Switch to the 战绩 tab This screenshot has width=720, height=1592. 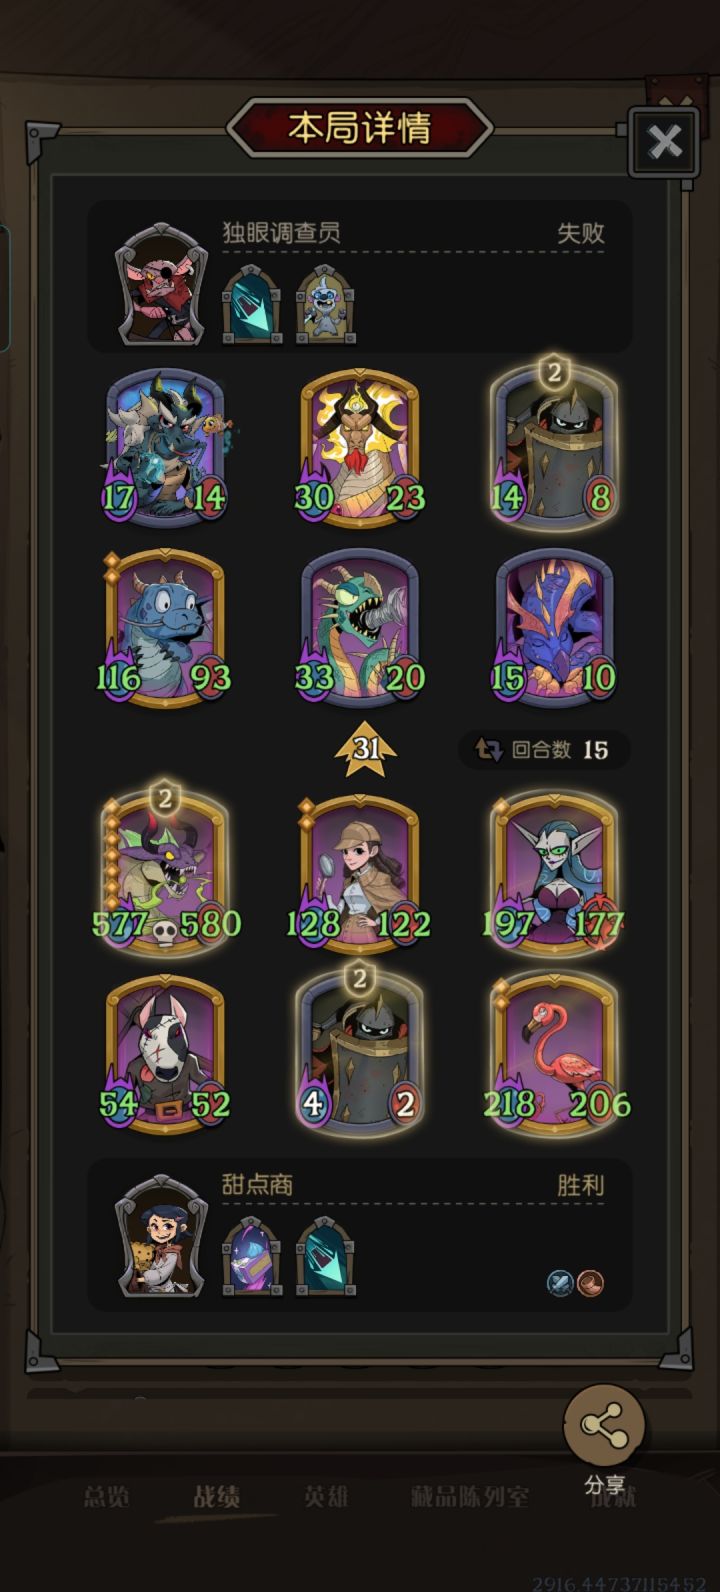[x=216, y=1496]
